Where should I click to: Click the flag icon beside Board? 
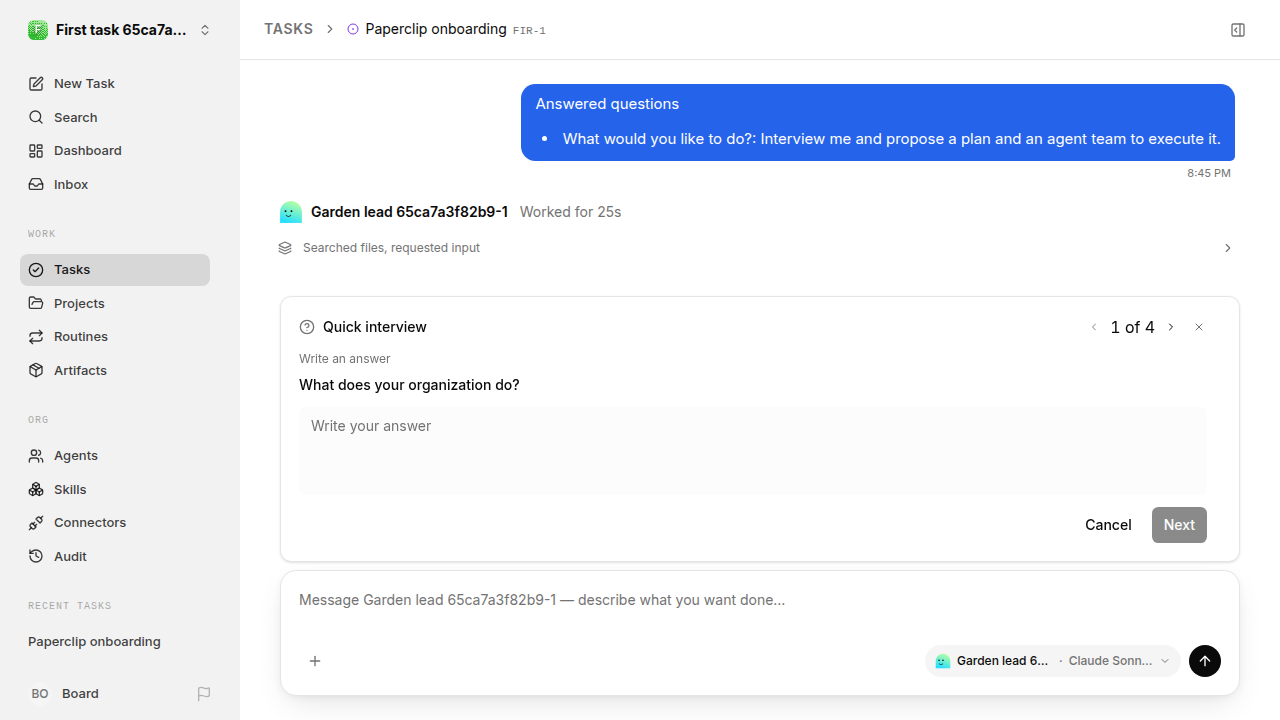204,694
